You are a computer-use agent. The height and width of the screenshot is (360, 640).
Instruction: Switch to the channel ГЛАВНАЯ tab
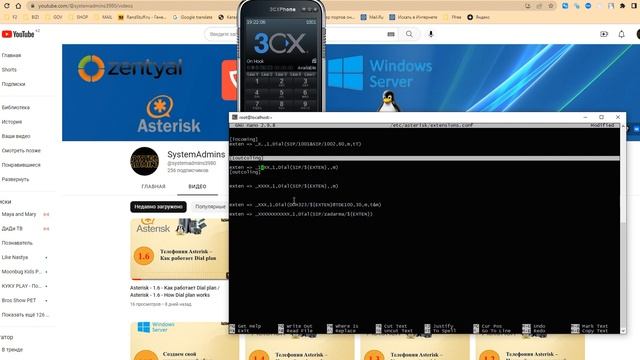click(153, 187)
